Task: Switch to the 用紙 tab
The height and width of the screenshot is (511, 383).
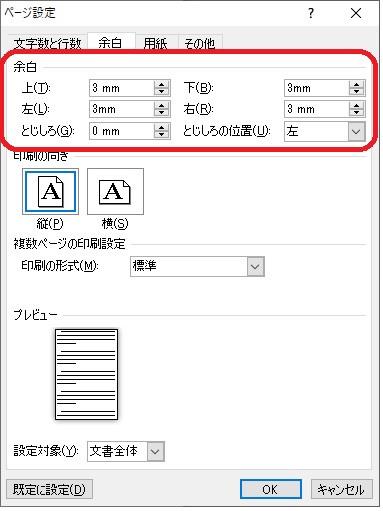Action: pyautogui.click(x=155, y=43)
